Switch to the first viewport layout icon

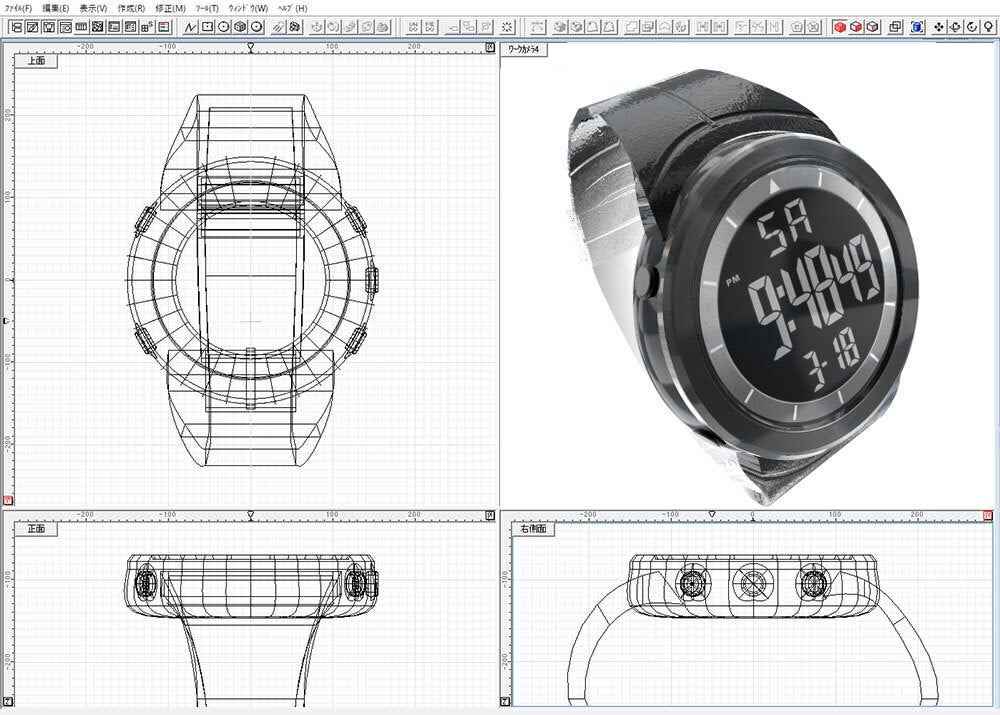click(x=16, y=27)
